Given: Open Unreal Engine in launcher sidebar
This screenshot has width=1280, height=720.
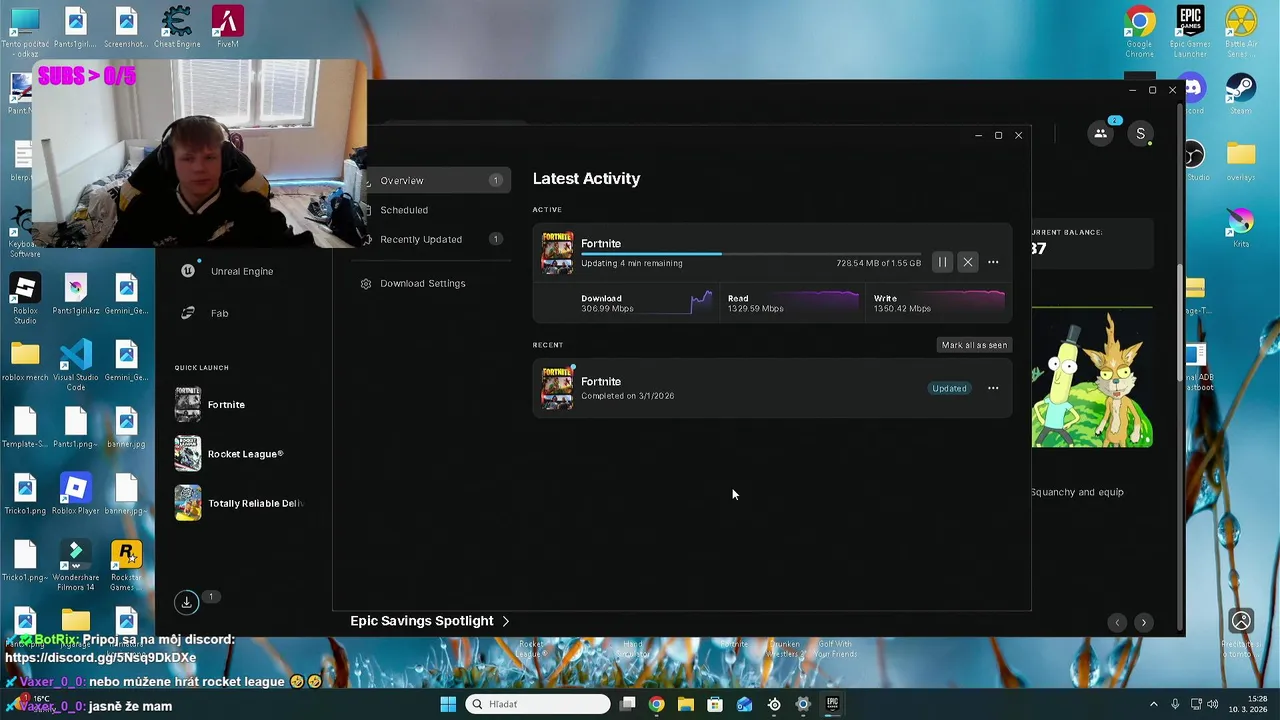Looking at the screenshot, I should [x=242, y=271].
